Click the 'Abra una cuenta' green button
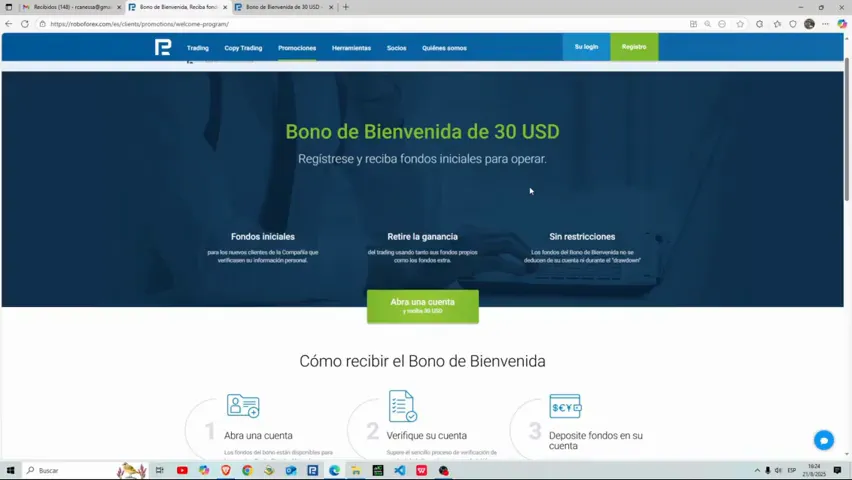 [x=423, y=306]
